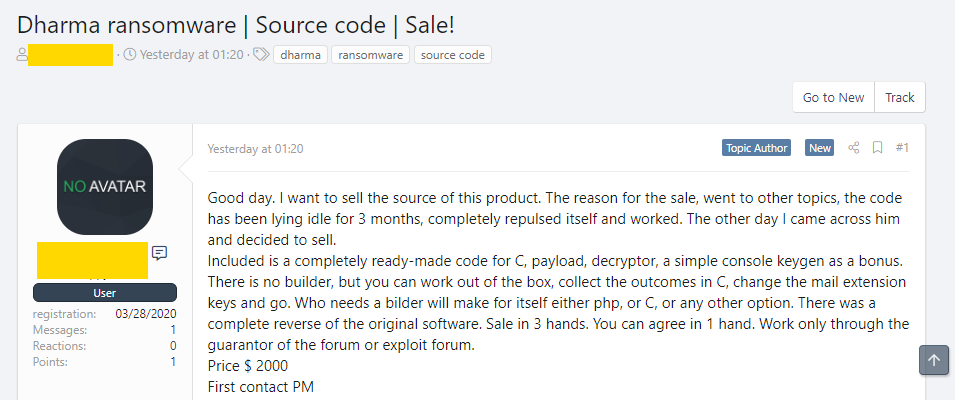Click the User role banner
955x400 pixels.
[x=105, y=292]
